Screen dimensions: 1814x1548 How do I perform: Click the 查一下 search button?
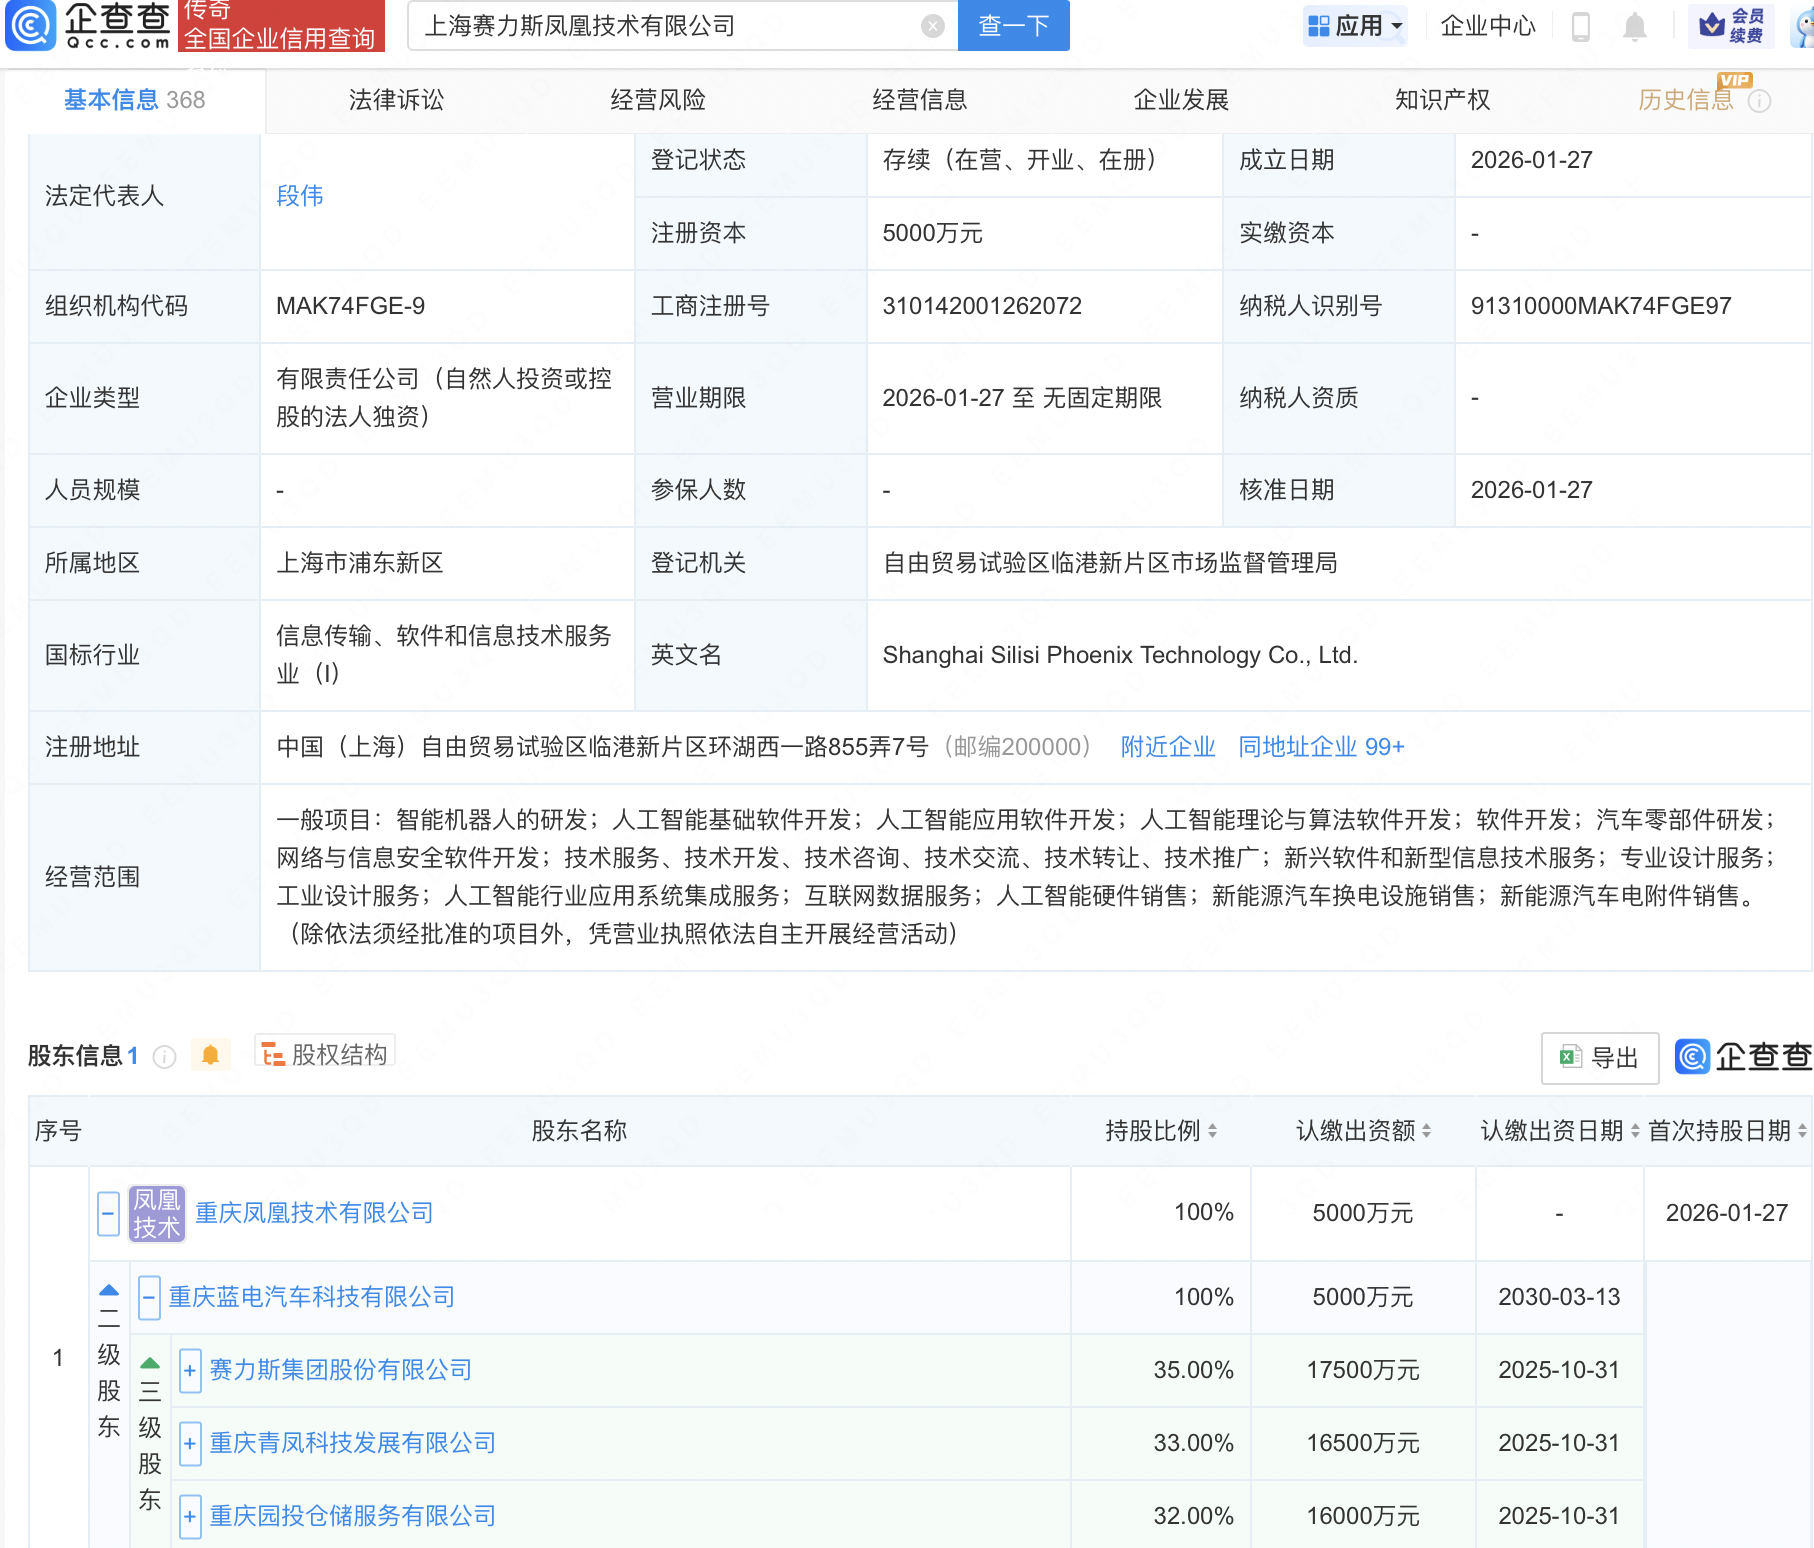(x=1013, y=26)
